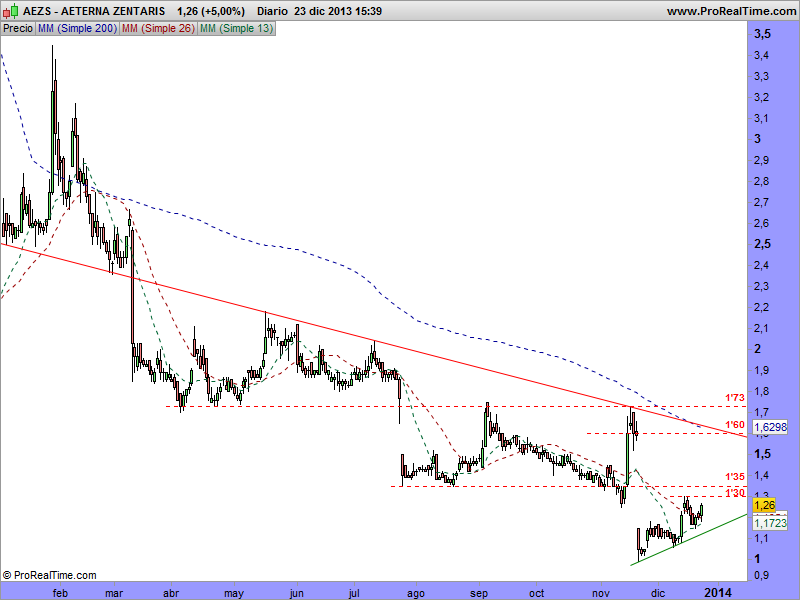
Task: Click the 1,5 price axis label
Action: (x=762, y=454)
